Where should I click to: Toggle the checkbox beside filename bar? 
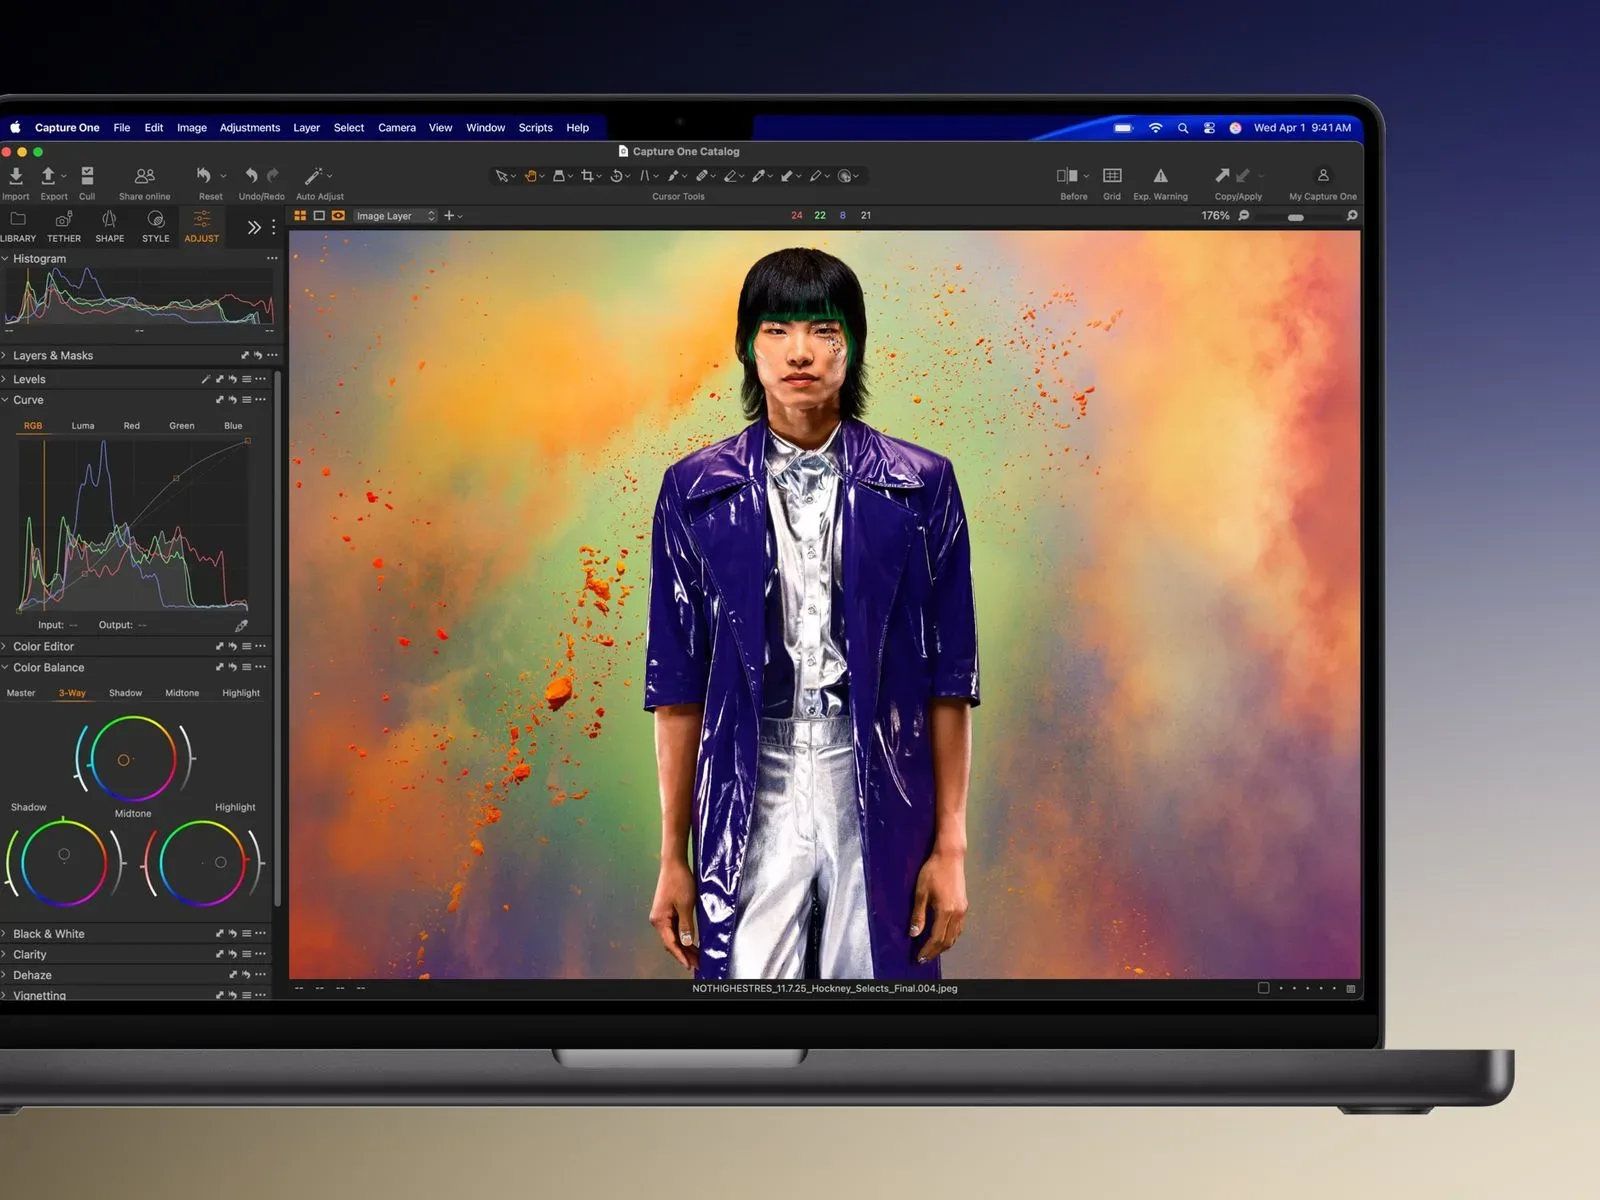(1263, 988)
